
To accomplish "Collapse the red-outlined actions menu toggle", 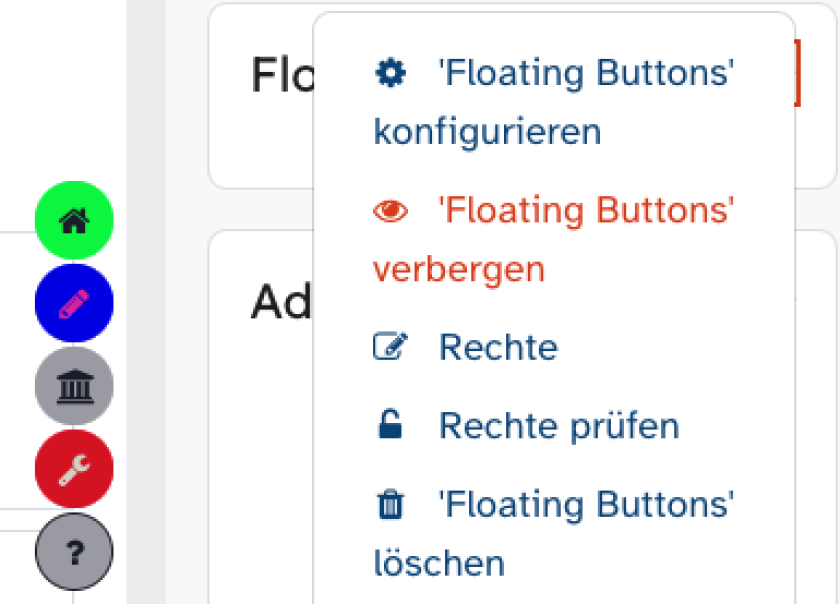I will click(797, 73).
